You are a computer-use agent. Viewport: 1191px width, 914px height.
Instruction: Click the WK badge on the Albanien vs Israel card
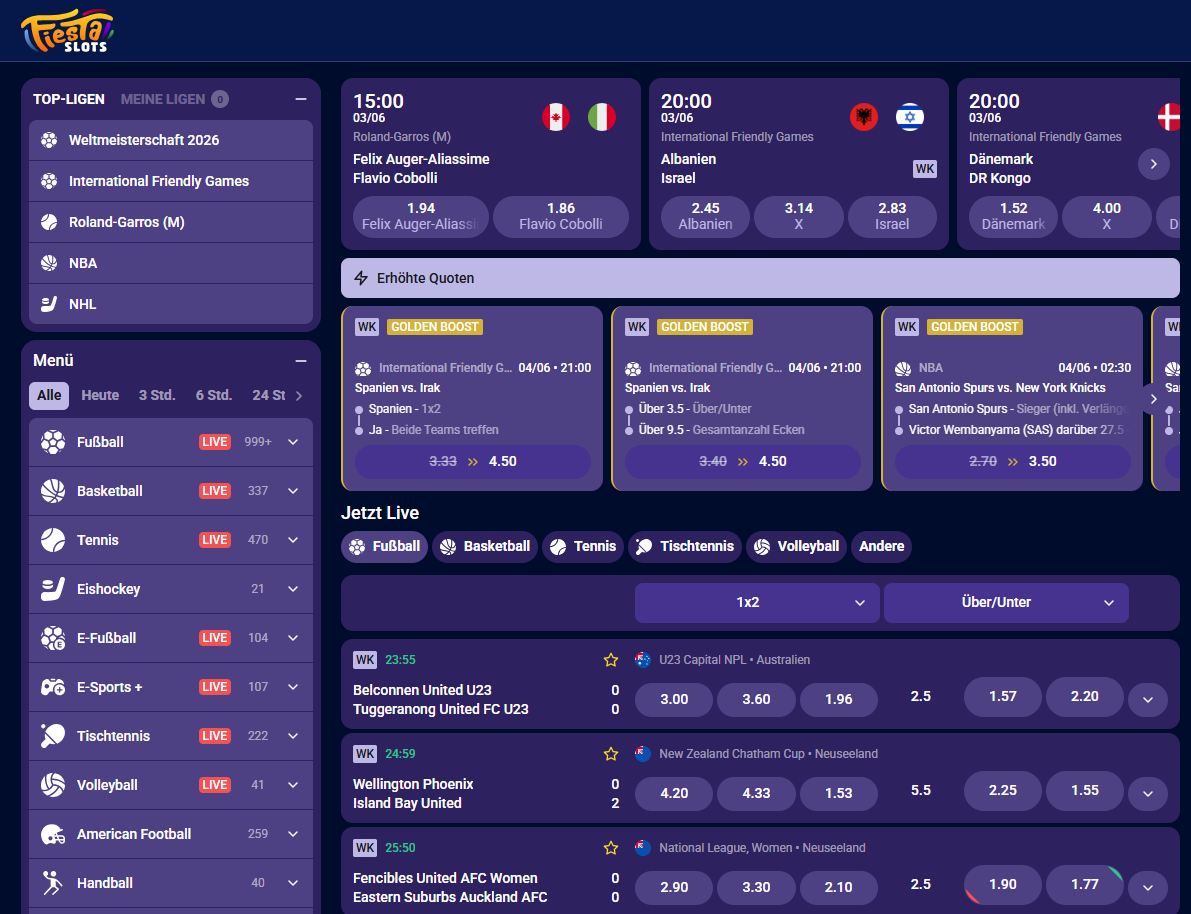924,169
